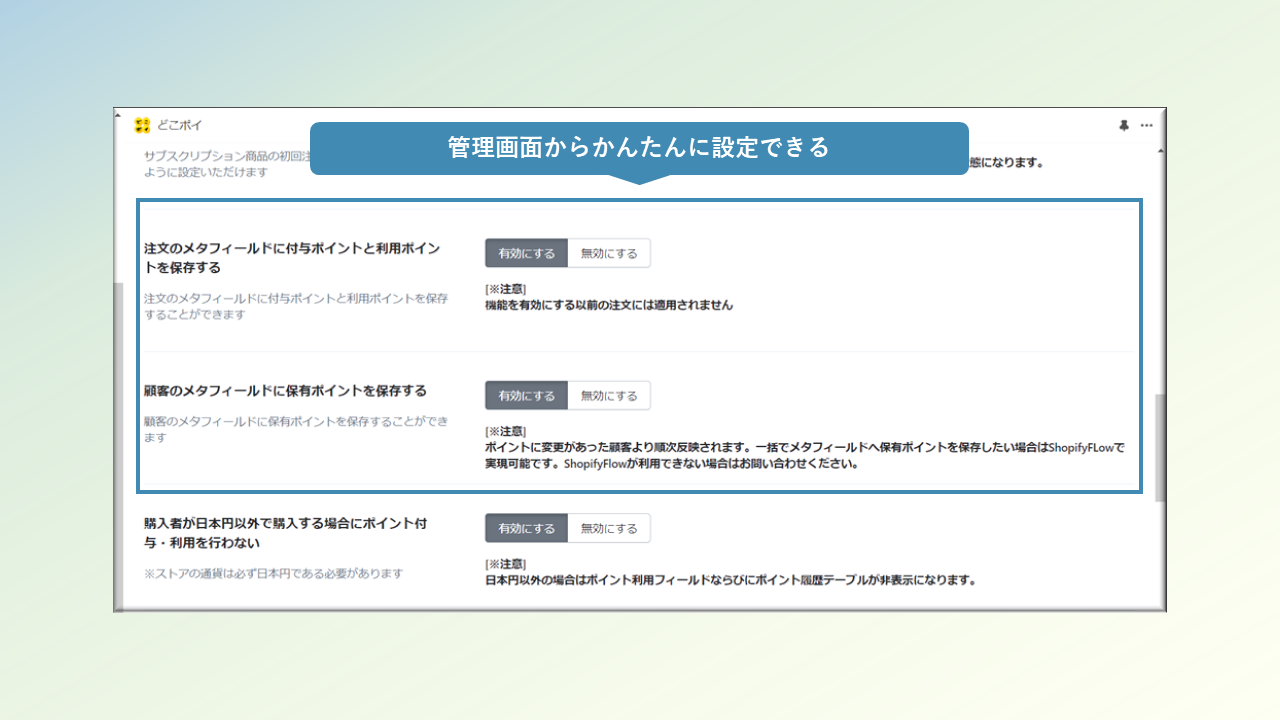Disable no-points rule for non-JPY purchases
This screenshot has width=1280, height=720.
609,528
